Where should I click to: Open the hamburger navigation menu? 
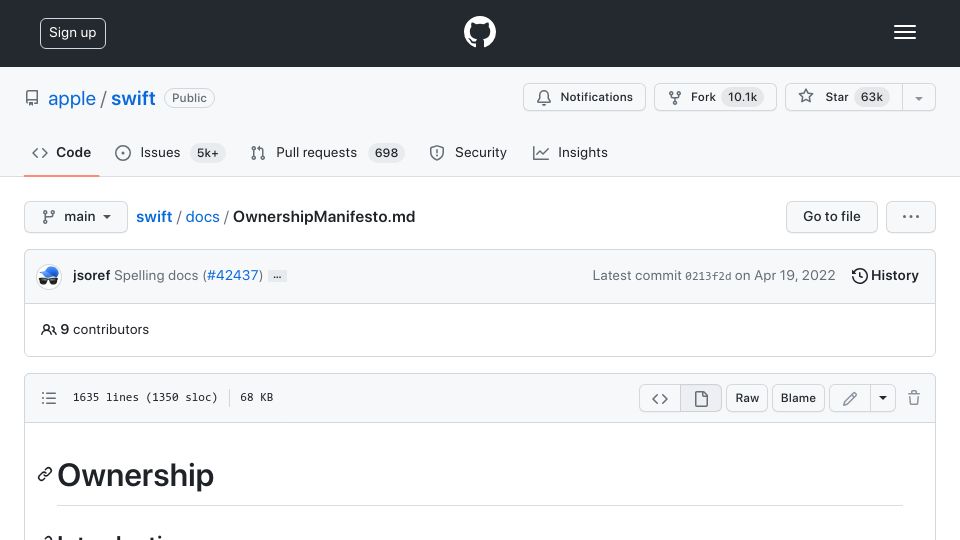904,32
